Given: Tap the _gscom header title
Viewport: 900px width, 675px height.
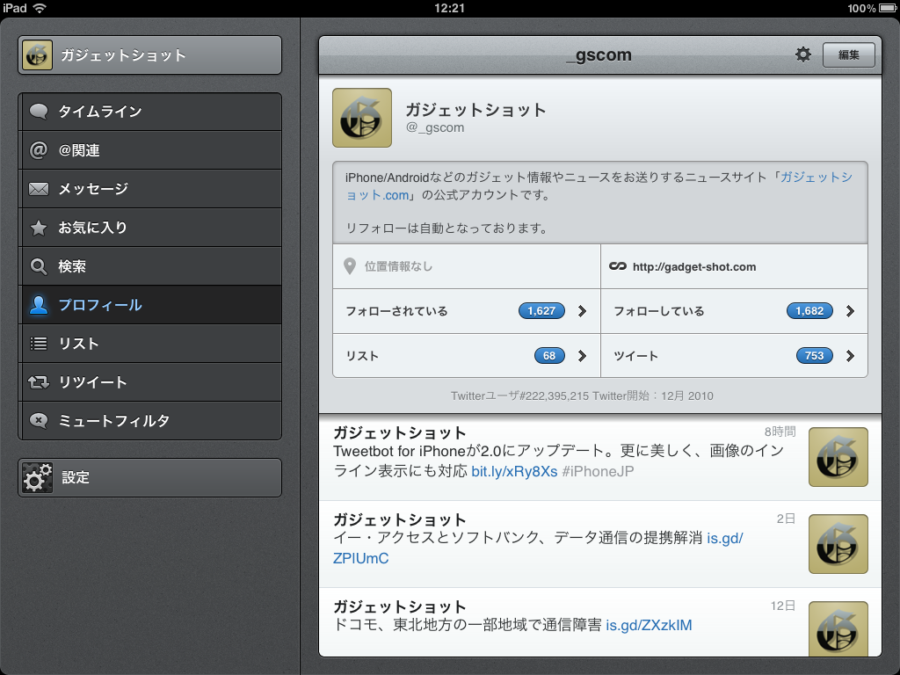Looking at the screenshot, I should (599, 55).
